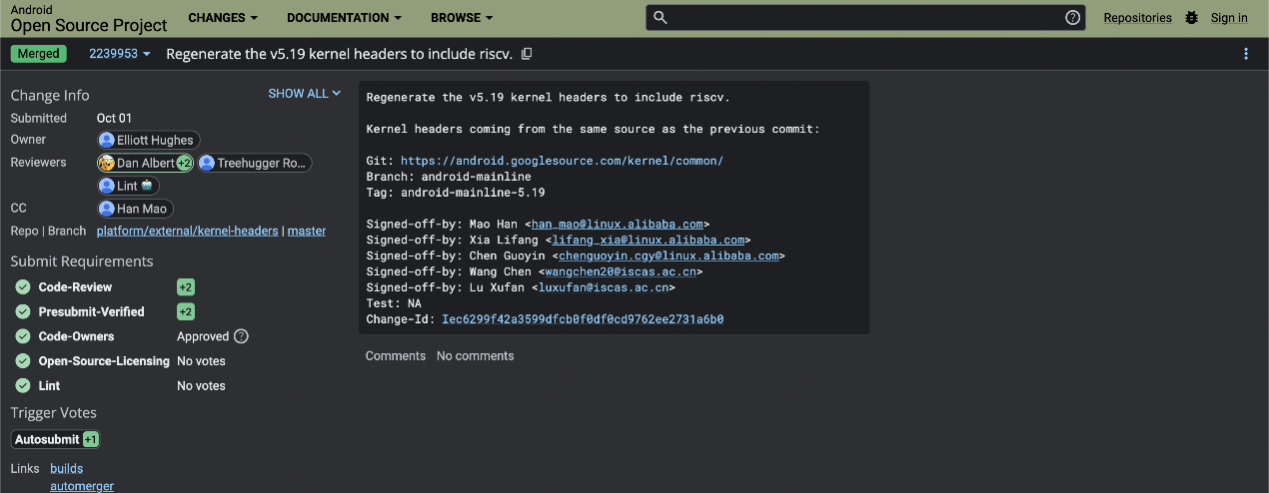
Task: Click the Code-Owners help question icon
Action: tap(241, 336)
